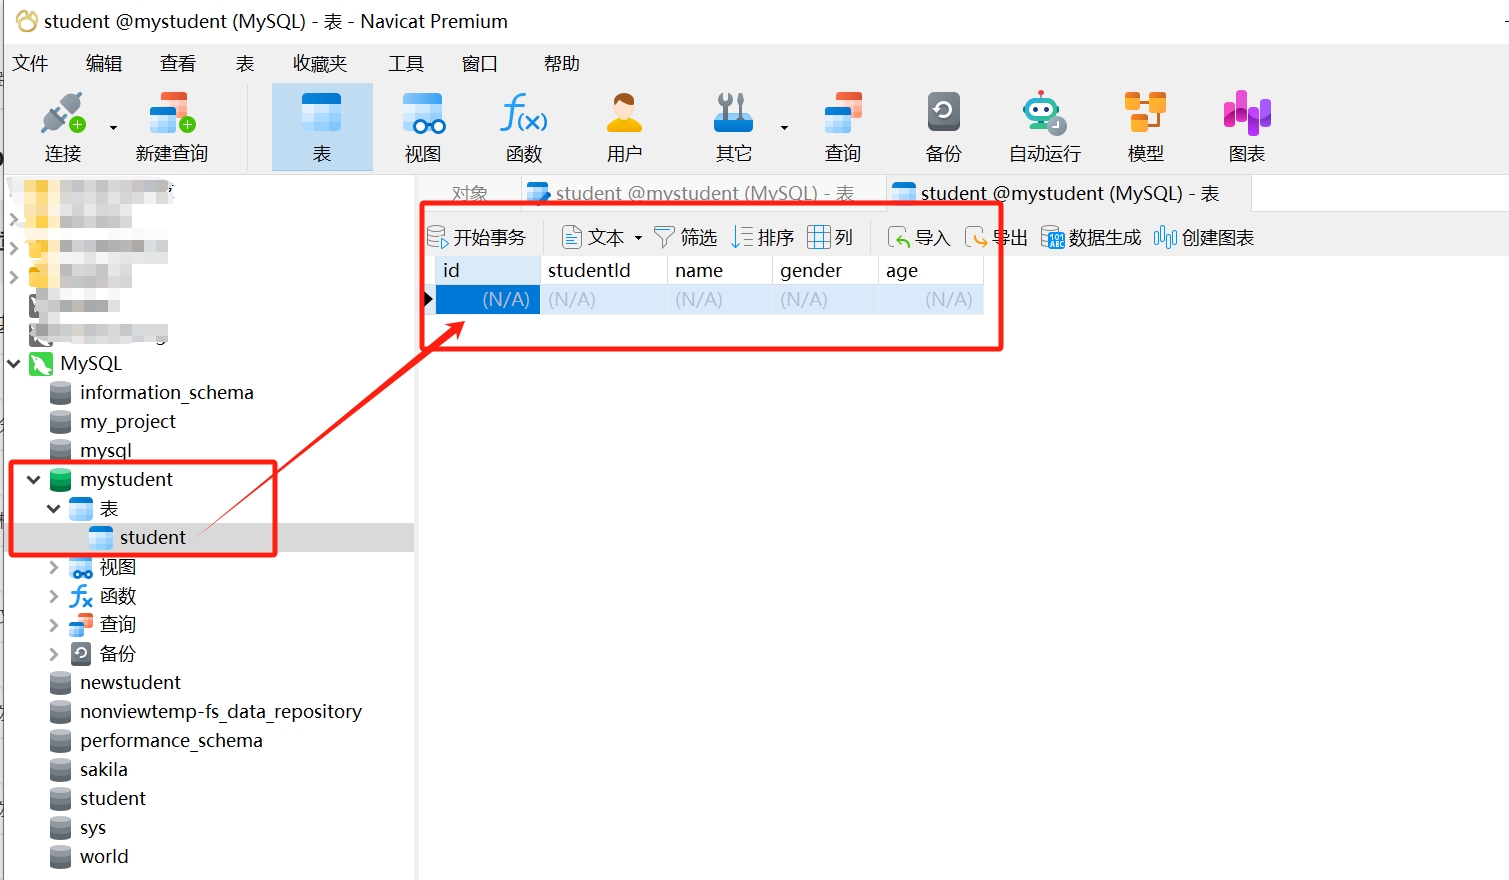1509x880 pixels.
Task: Switch to the 对象 tab
Action: 469,193
